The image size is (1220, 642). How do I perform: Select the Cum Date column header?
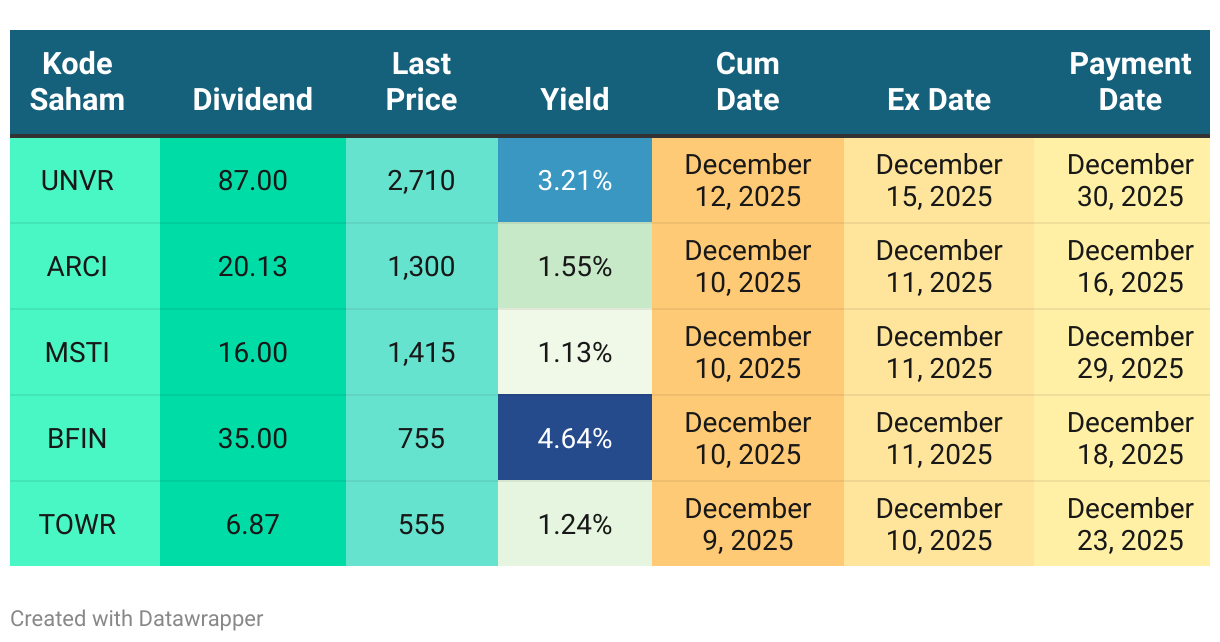(x=747, y=82)
